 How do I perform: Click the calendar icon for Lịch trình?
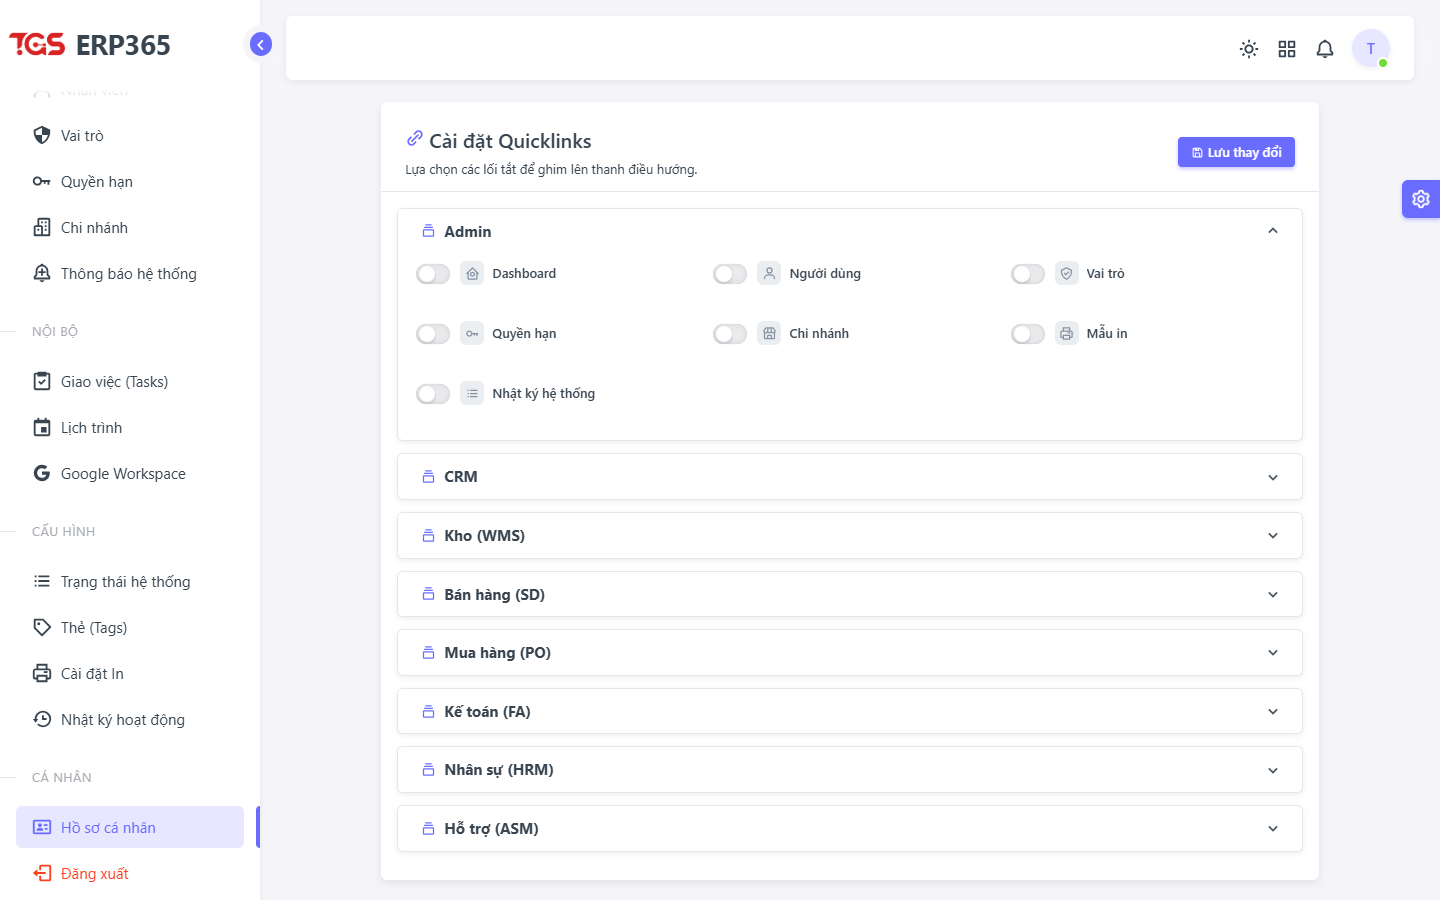(42, 427)
